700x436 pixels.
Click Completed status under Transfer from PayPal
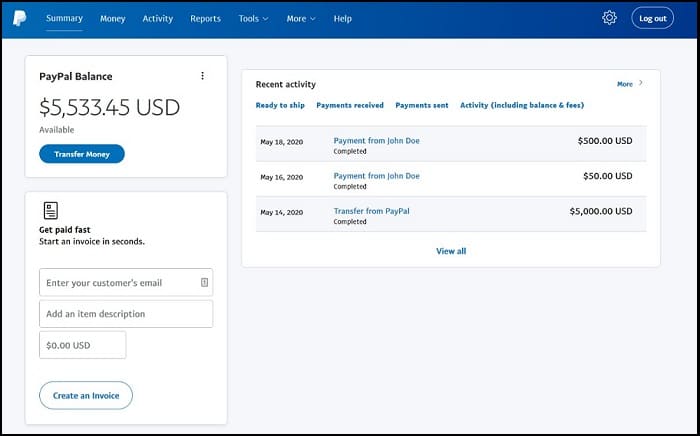350,222
